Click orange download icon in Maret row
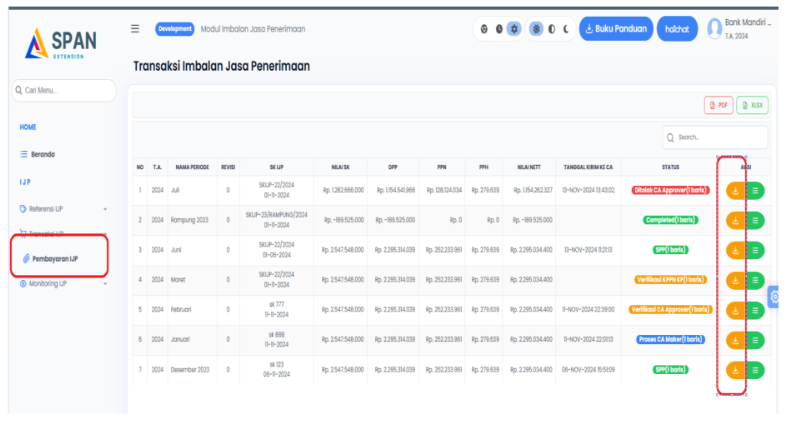 pos(736,280)
